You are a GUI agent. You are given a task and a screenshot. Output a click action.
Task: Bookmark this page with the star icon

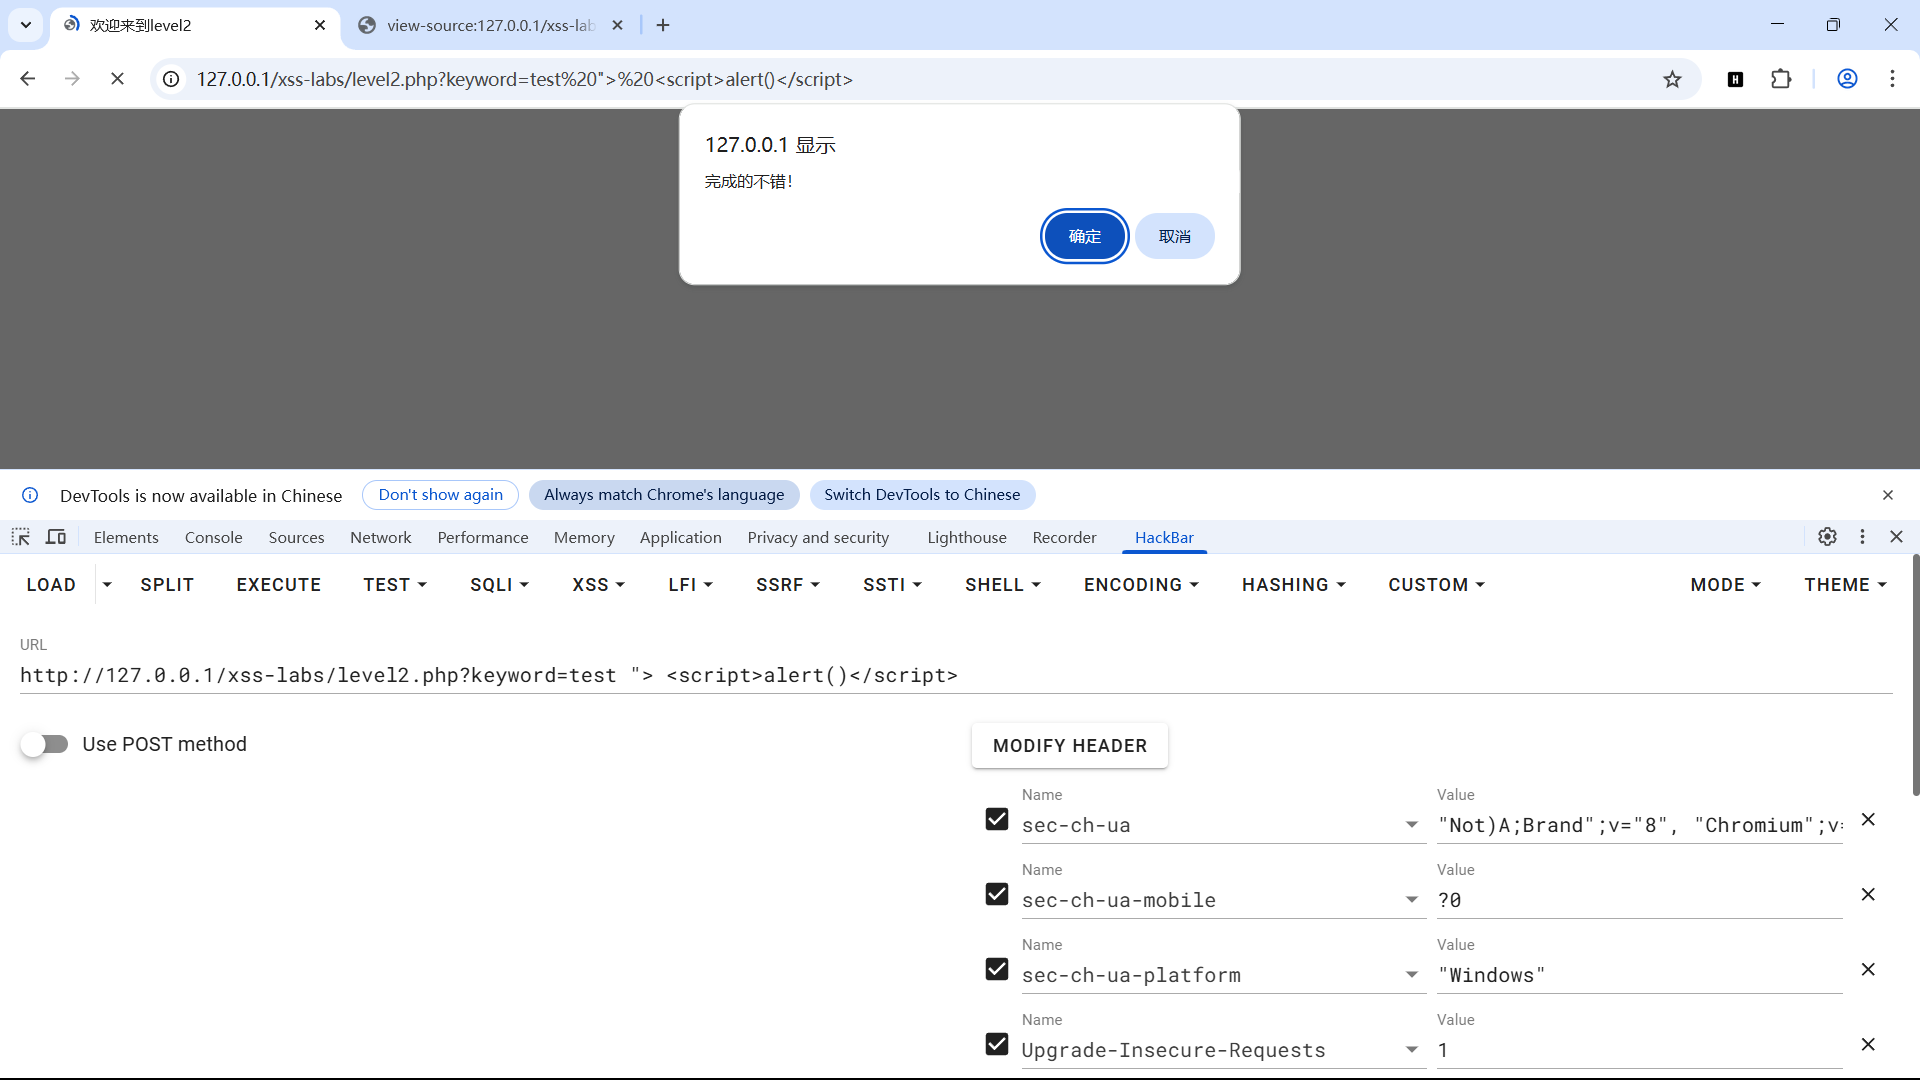(1672, 79)
